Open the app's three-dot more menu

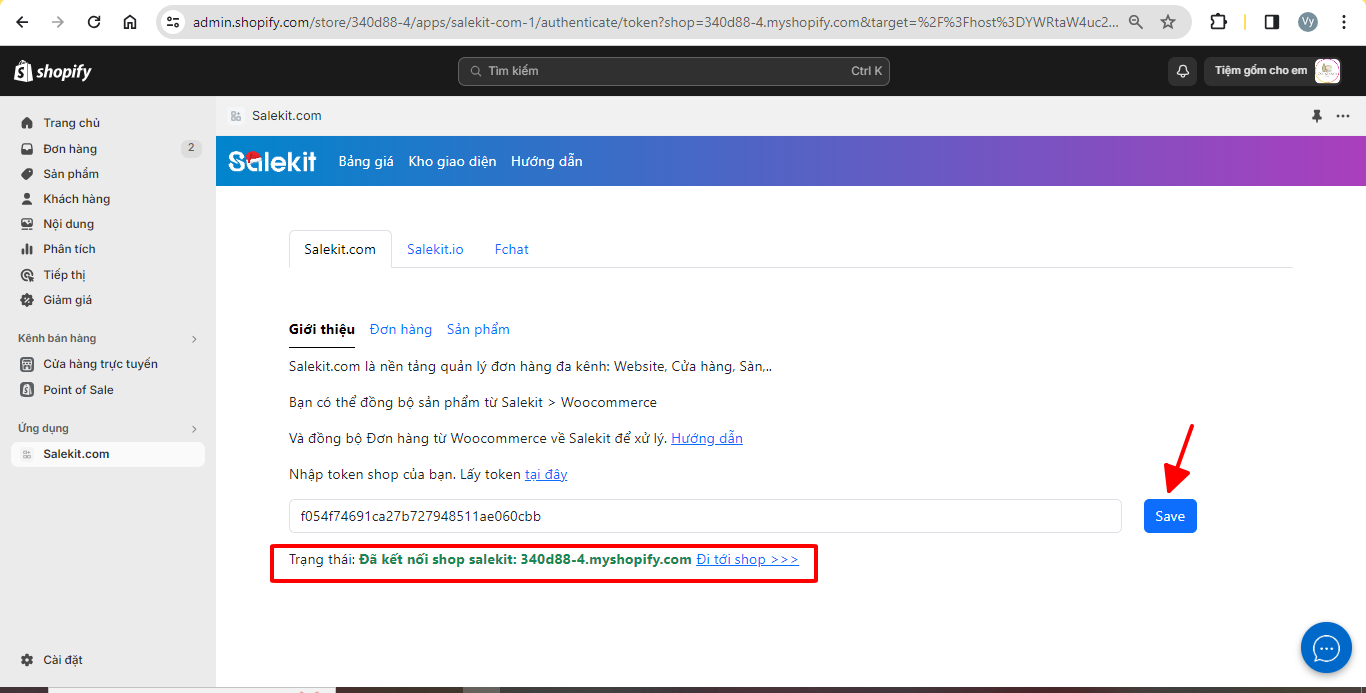tap(1343, 116)
